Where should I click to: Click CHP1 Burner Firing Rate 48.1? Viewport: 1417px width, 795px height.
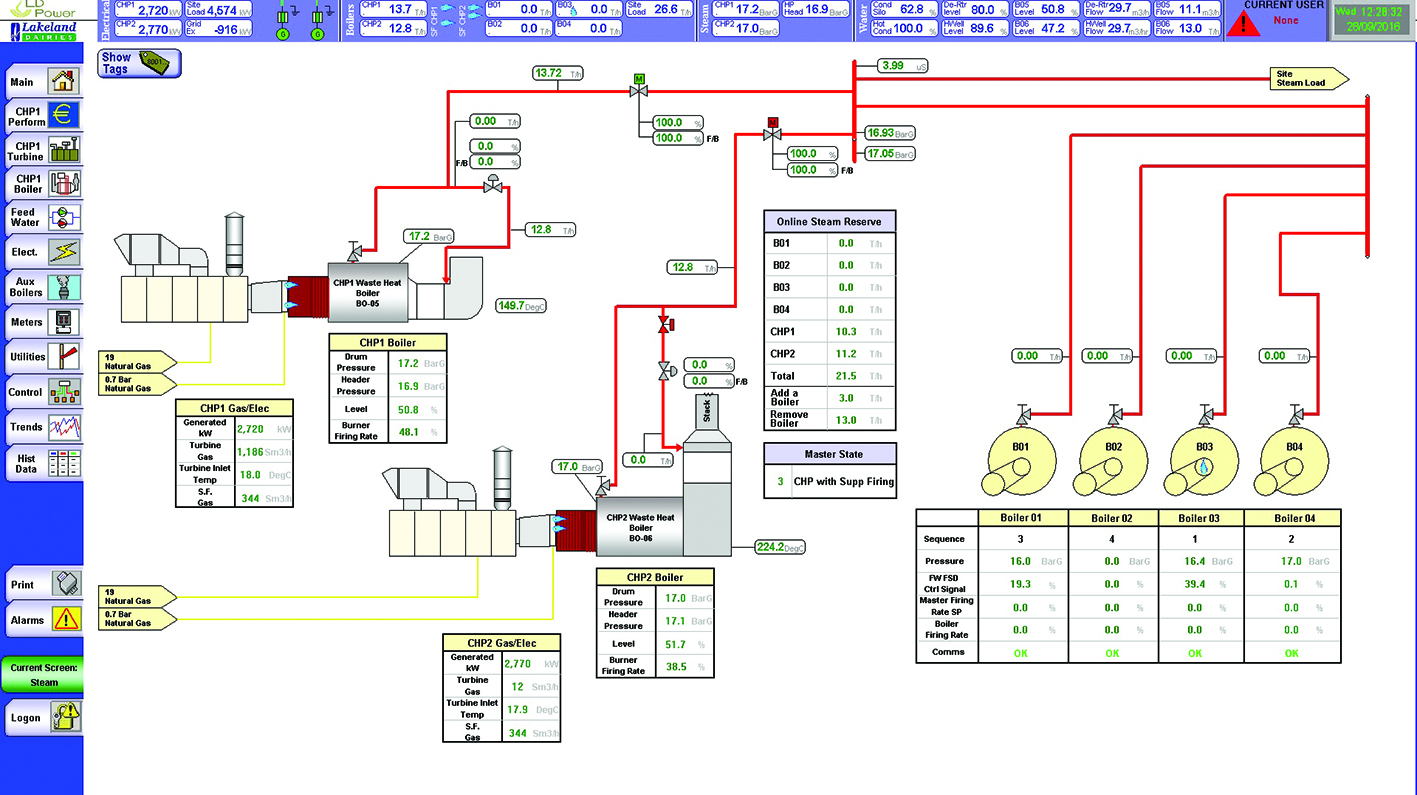410,432
